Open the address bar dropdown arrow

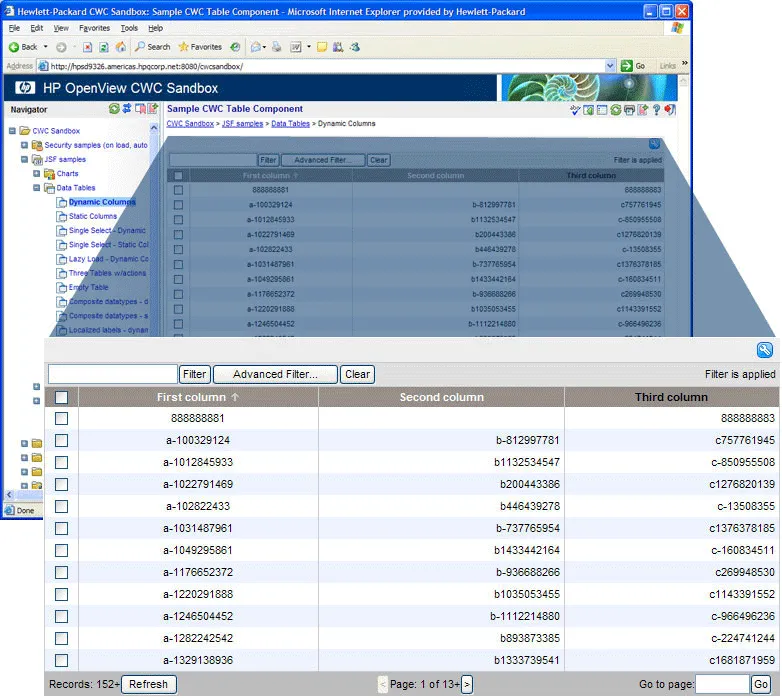click(x=610, y=66)
